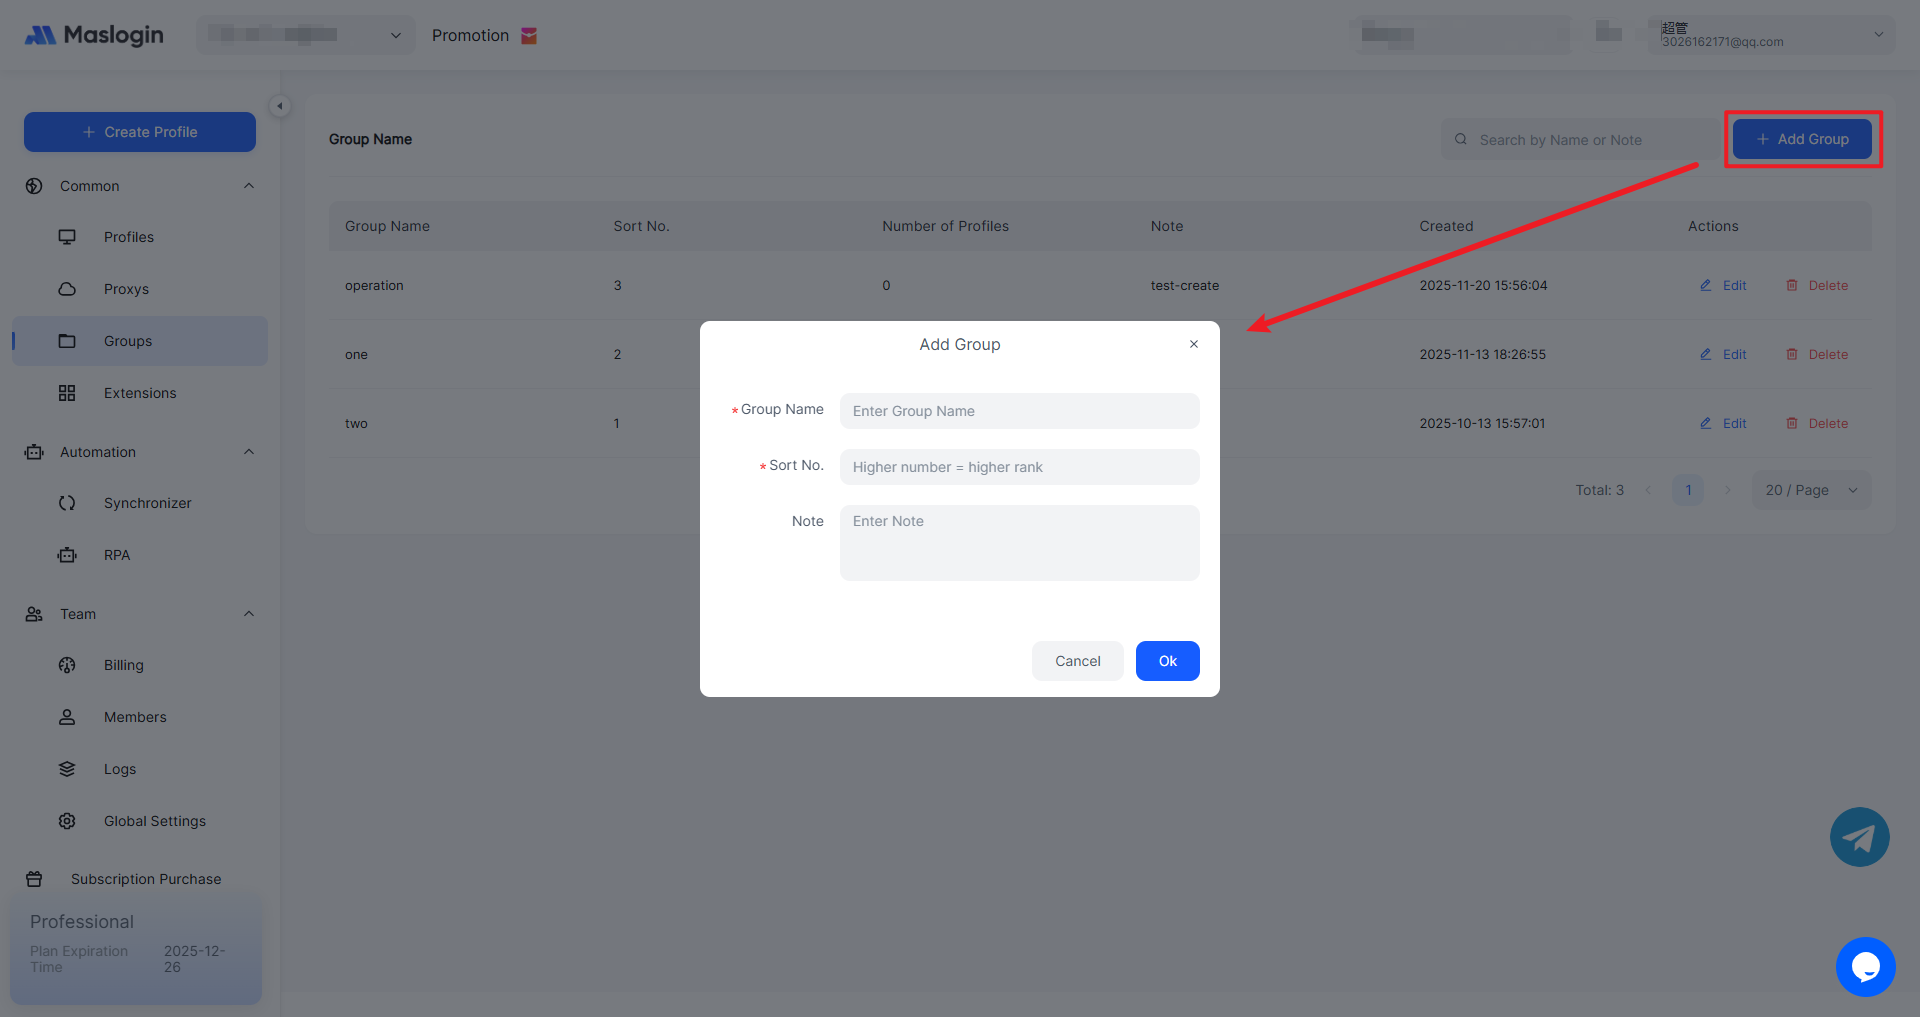Click the Enter Note text area
Image resolution: width=1920 pixels, height=1017 pixels.
[x=1019, y=542]
